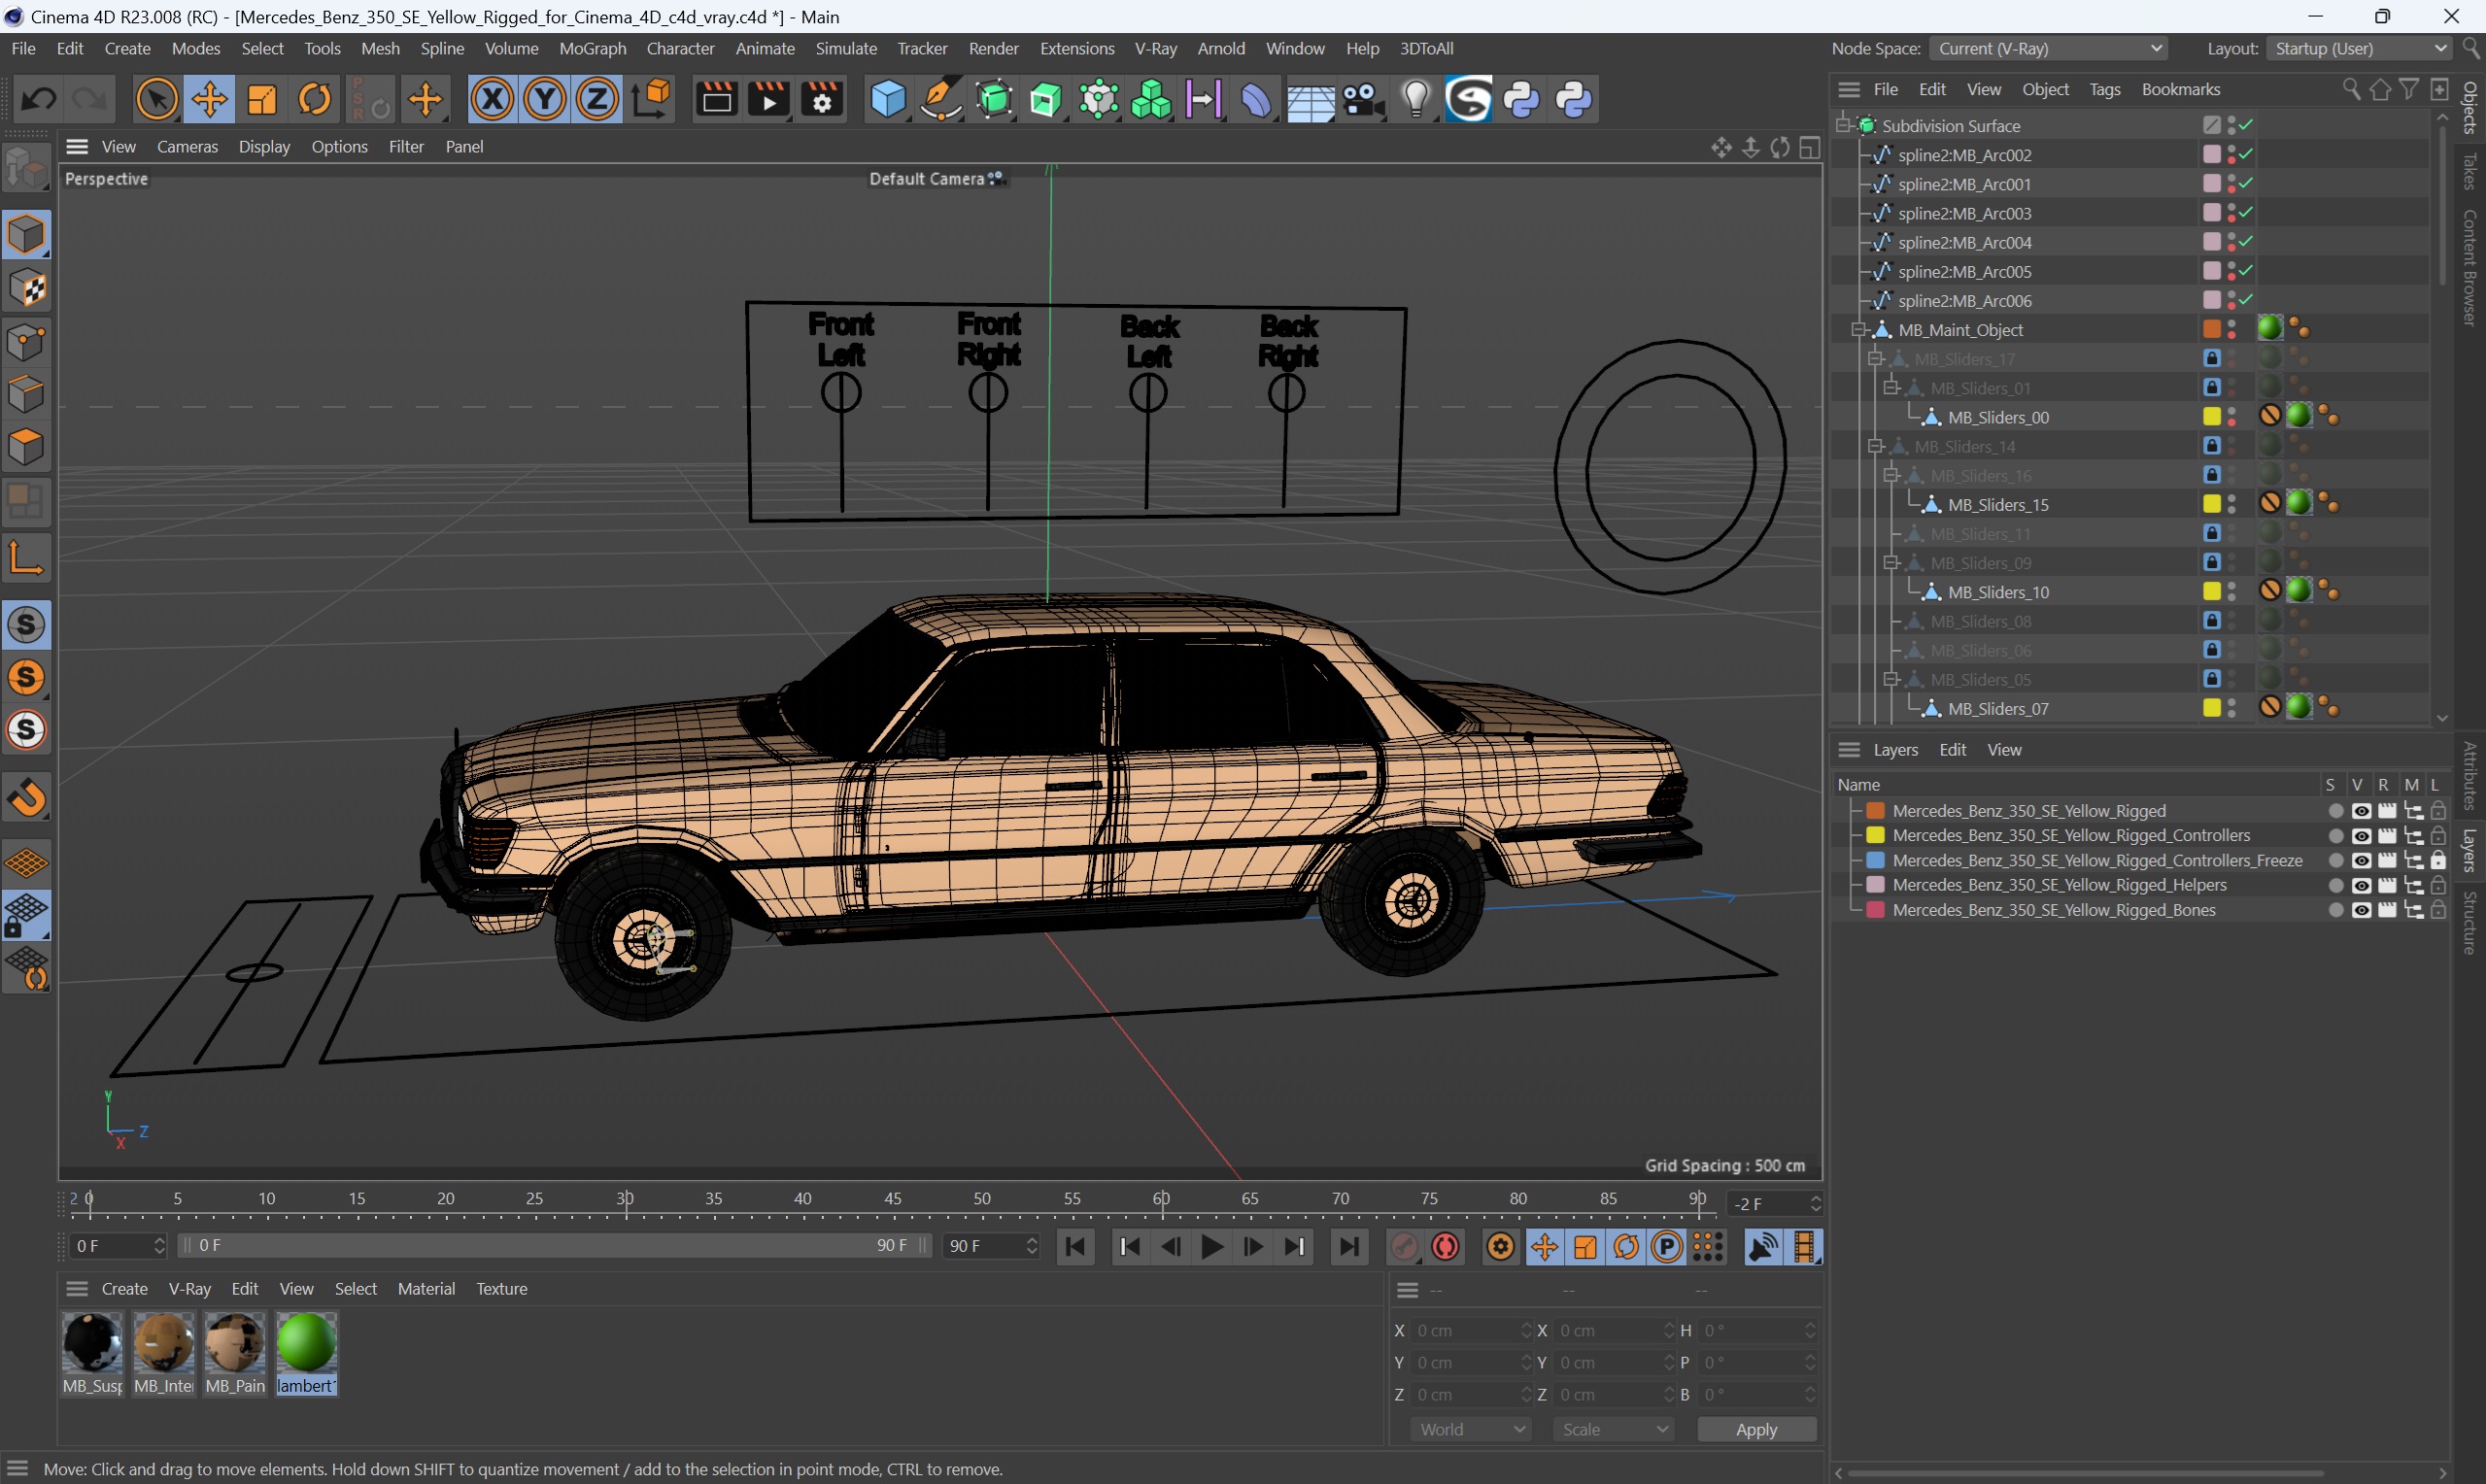This screenshot has height=1484, width=2486.
Task: Toggle Autokeying red button
Action: (1446, 1246)
